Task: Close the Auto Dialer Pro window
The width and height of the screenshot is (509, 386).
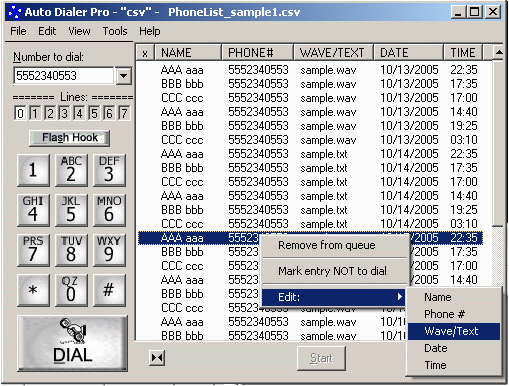Action: pyautogui.click(x=493, y=12)
